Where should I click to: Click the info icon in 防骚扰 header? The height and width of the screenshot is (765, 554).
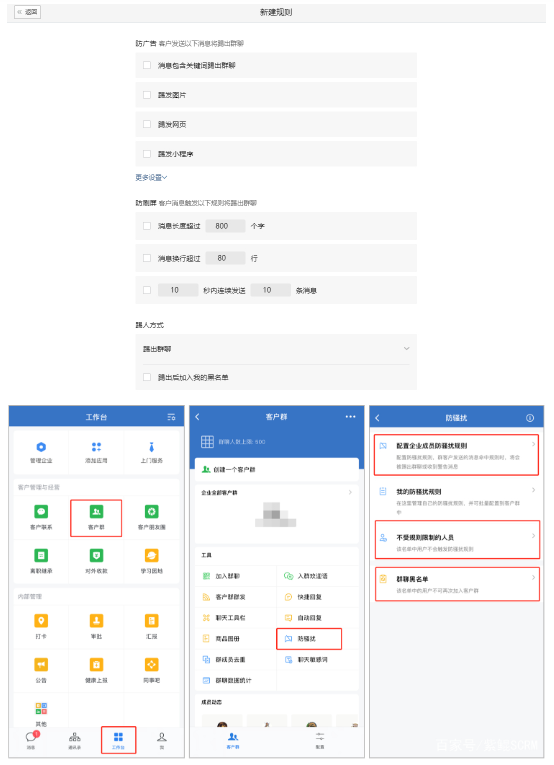point(530,418)
